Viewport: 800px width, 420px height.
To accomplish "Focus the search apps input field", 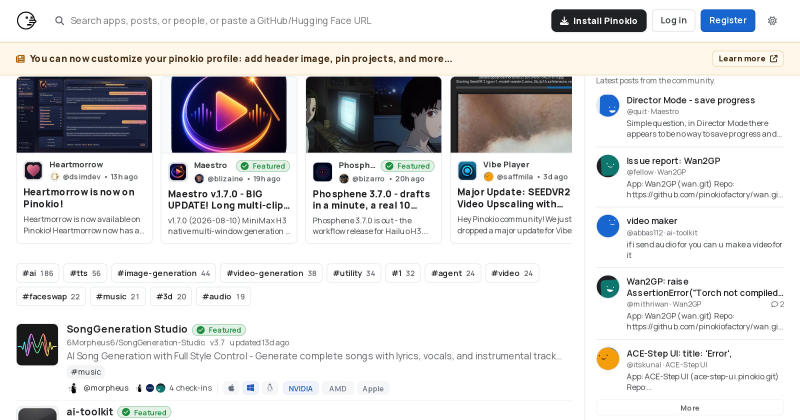I will coord(301,21).
